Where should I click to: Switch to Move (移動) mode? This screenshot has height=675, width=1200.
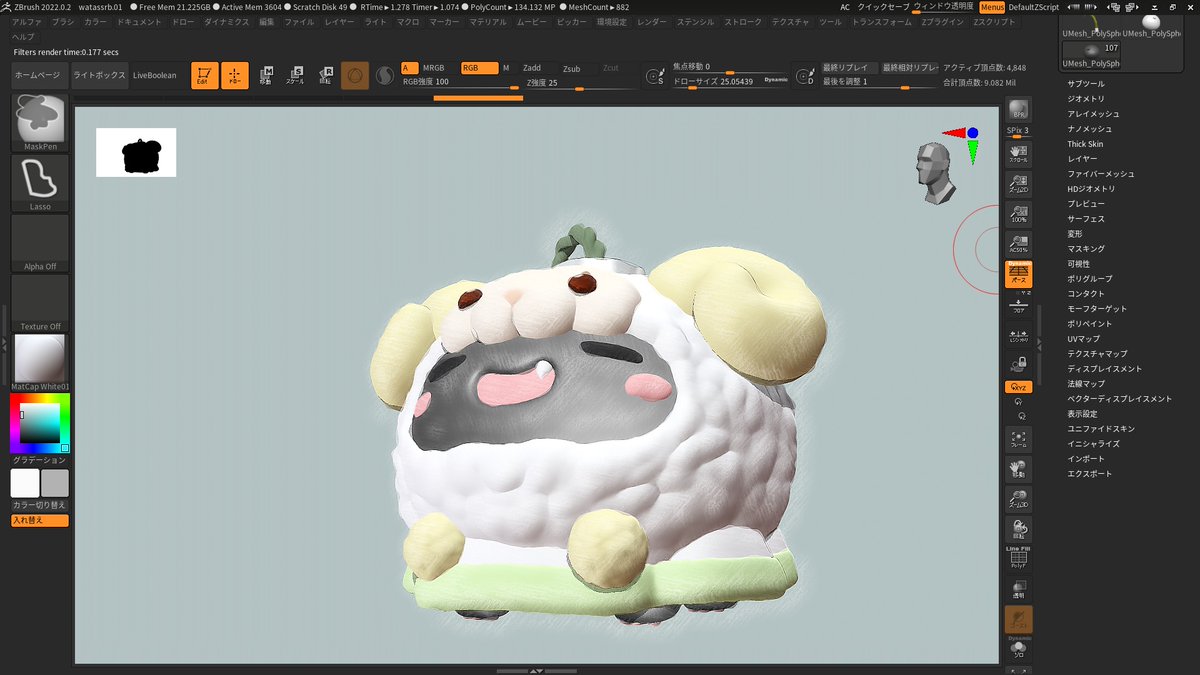266,75
